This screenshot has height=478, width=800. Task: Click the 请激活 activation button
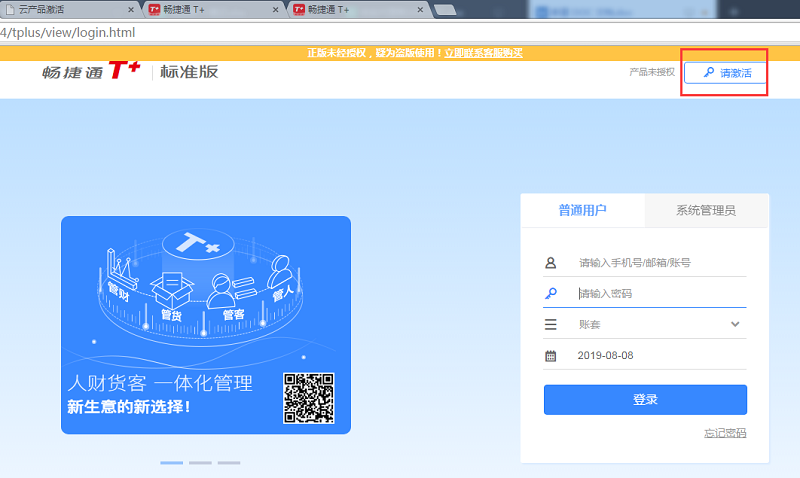point(725,73)
